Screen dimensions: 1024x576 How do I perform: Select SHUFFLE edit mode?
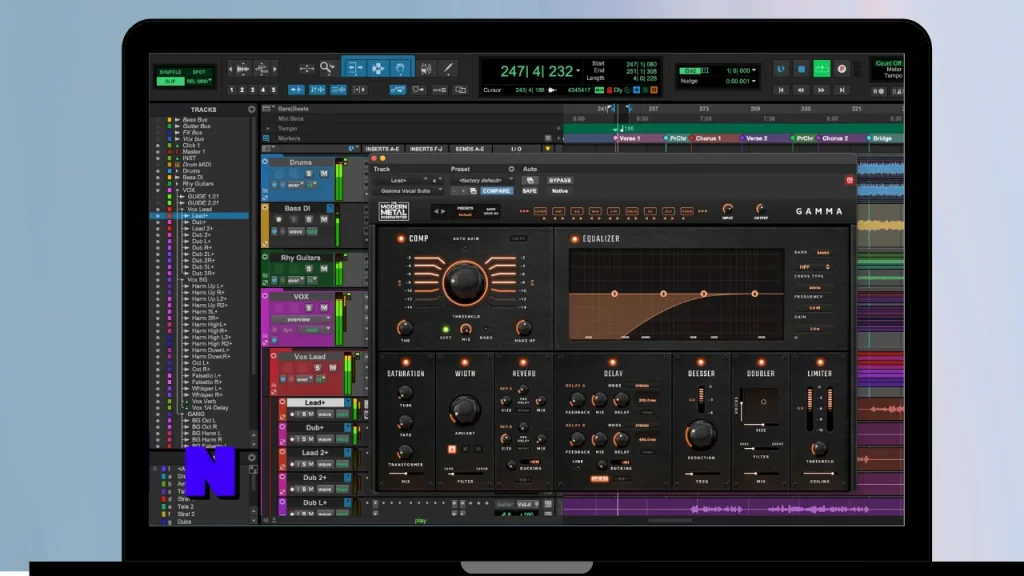click(x=170, y=72)
